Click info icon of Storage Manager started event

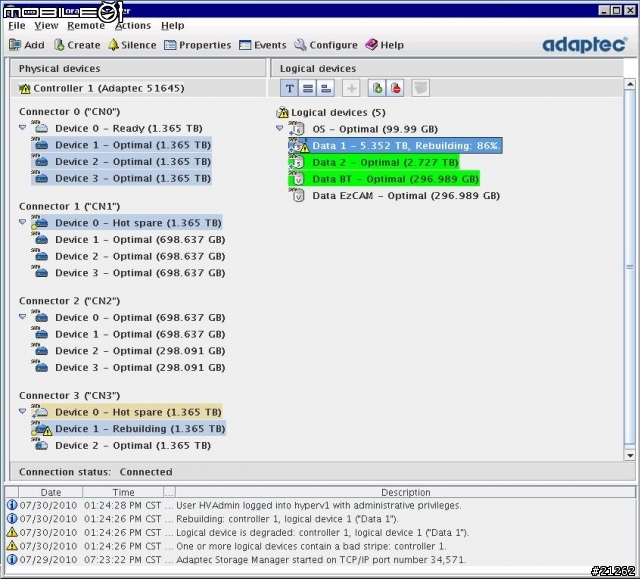pyautogui.click(x=12, y=559)
